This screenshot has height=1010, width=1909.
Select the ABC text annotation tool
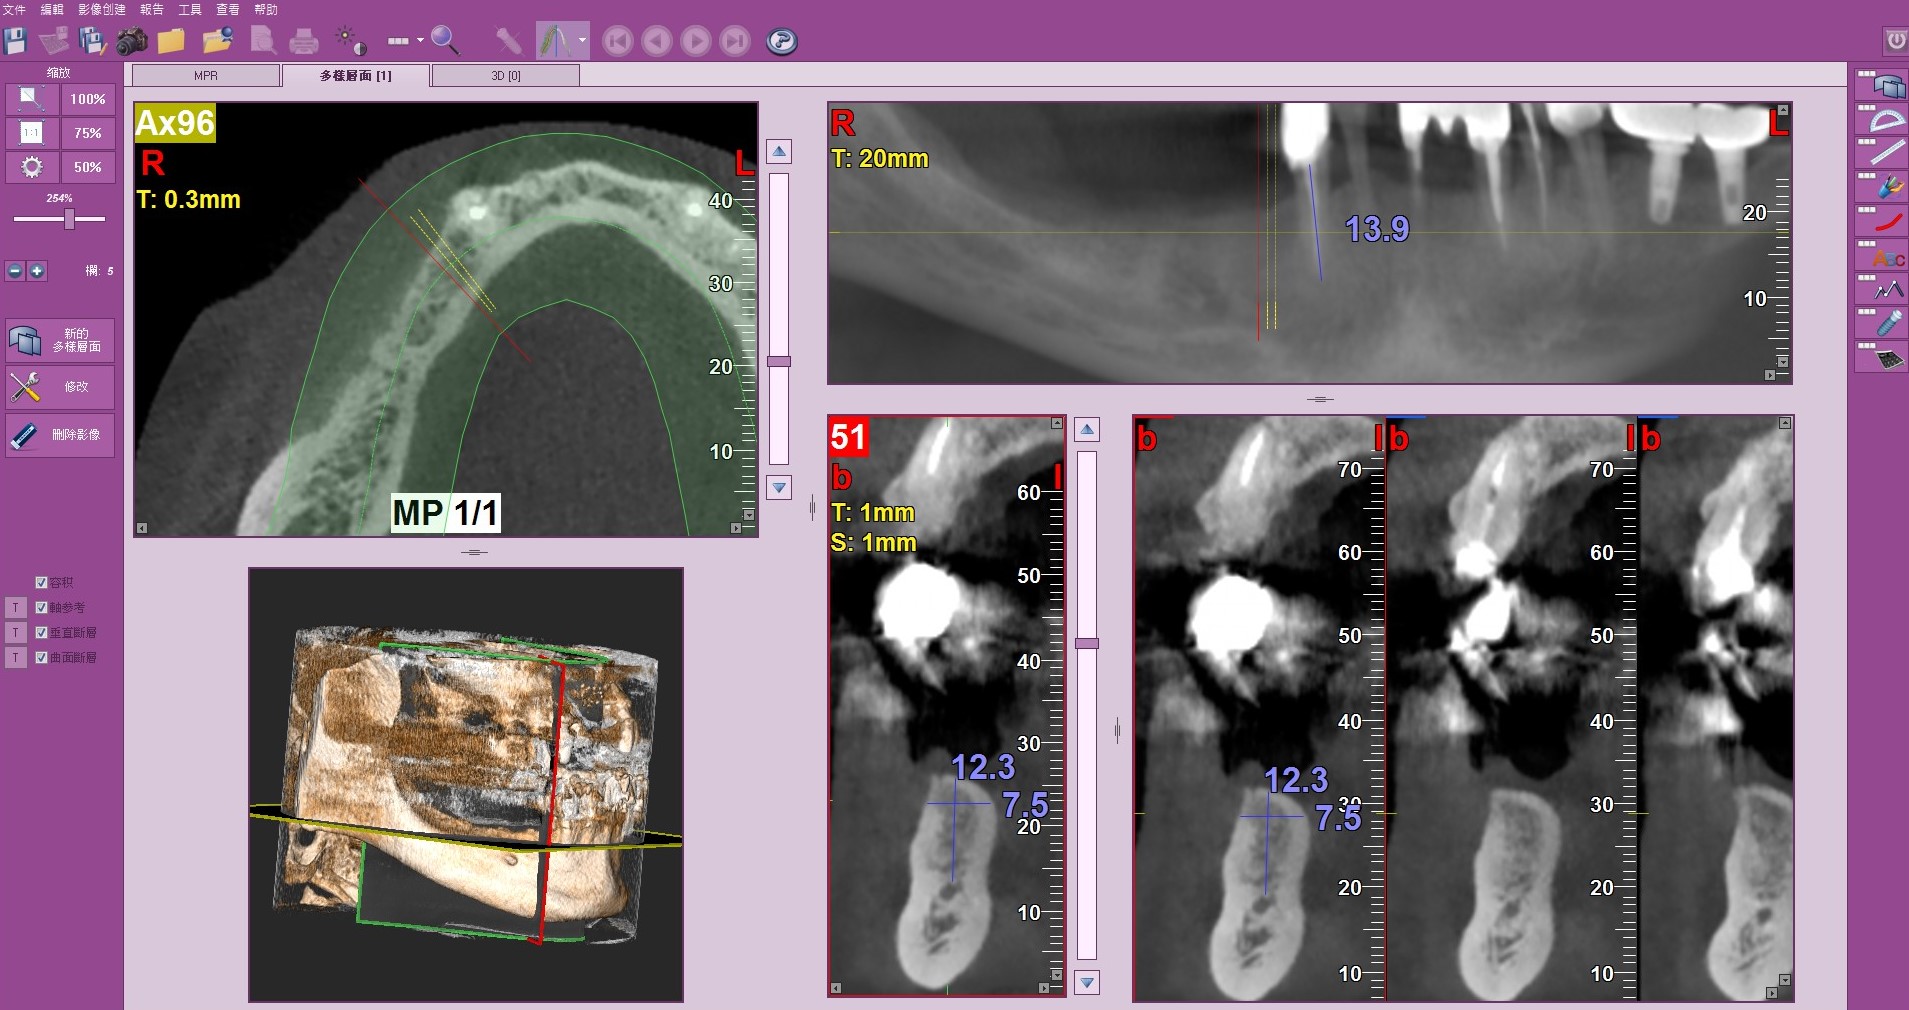pos(1886,258)
